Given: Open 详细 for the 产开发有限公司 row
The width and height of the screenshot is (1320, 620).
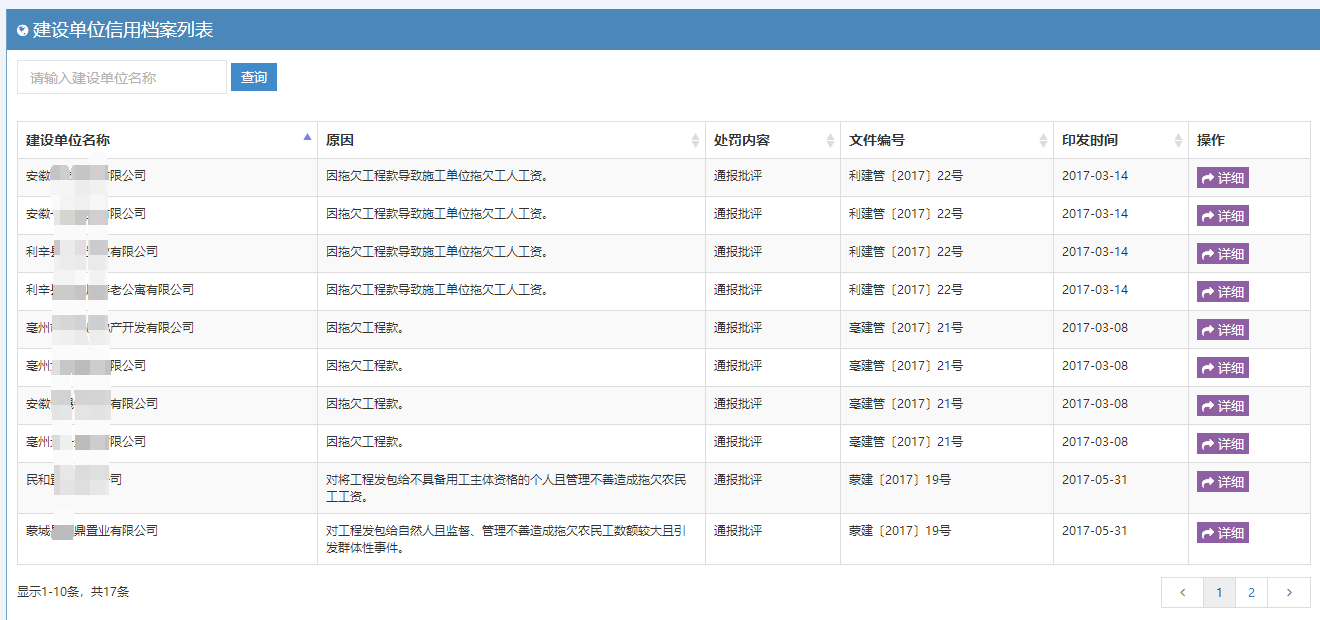Looking at the screenshot, I should [x=1223, y=330].
